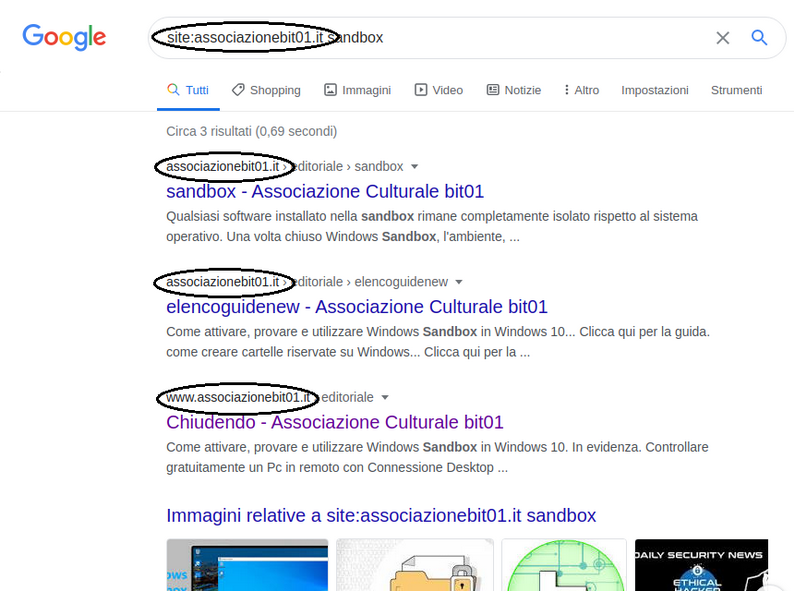
Task: Open Impostazioni settings menu
Action: (x=655, y=90)
